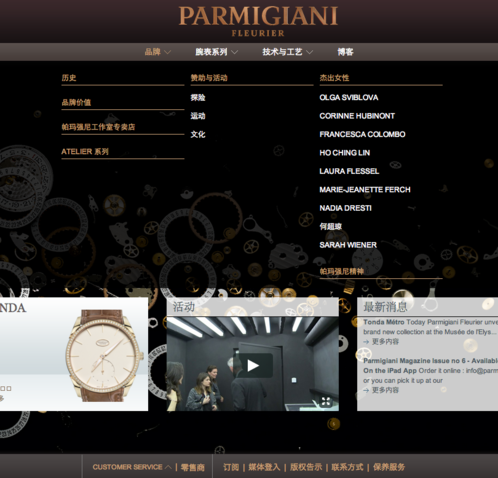Expand the 技术与工艺 menu chevron
Viewport: 498px width, 478px height.
309,52
